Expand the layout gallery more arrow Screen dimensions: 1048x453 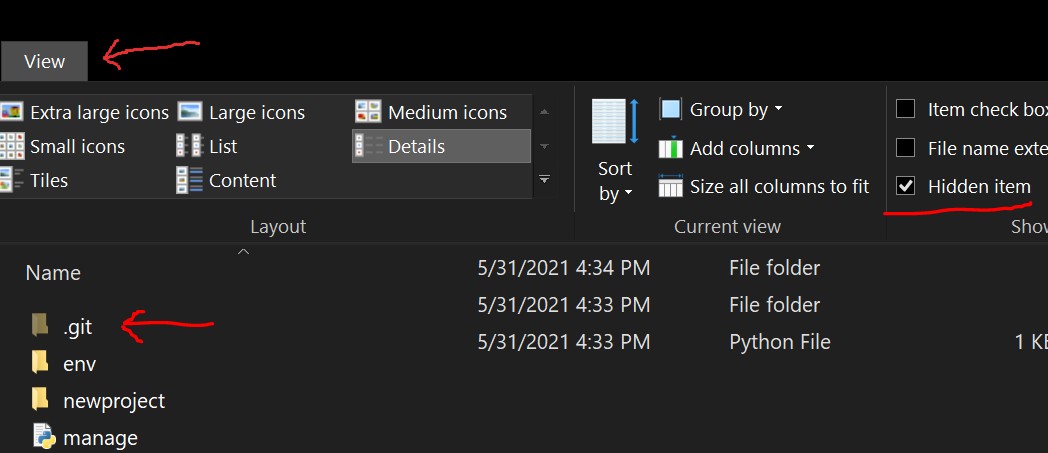click(545, 180)
